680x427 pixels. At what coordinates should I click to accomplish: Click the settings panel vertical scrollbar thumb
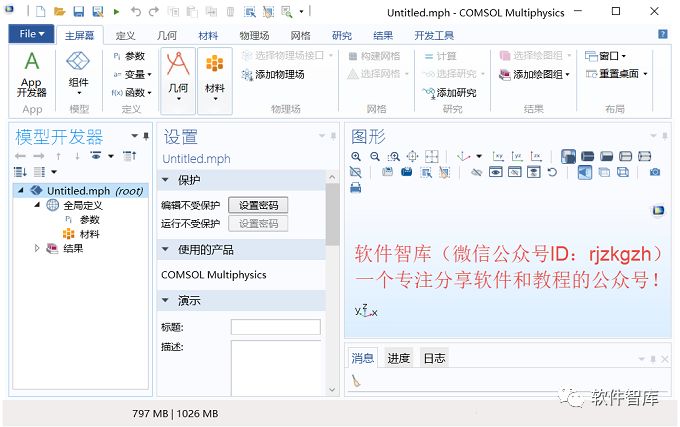coord(332,214)
